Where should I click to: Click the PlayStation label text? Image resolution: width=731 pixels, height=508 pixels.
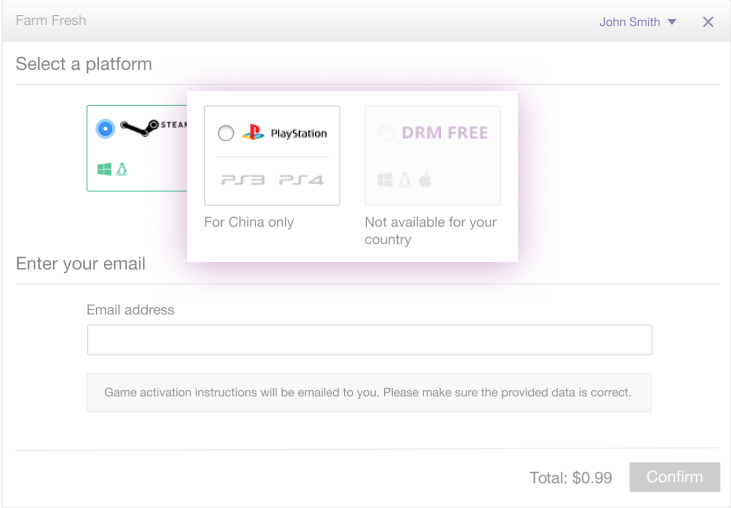tap(299, 134)
